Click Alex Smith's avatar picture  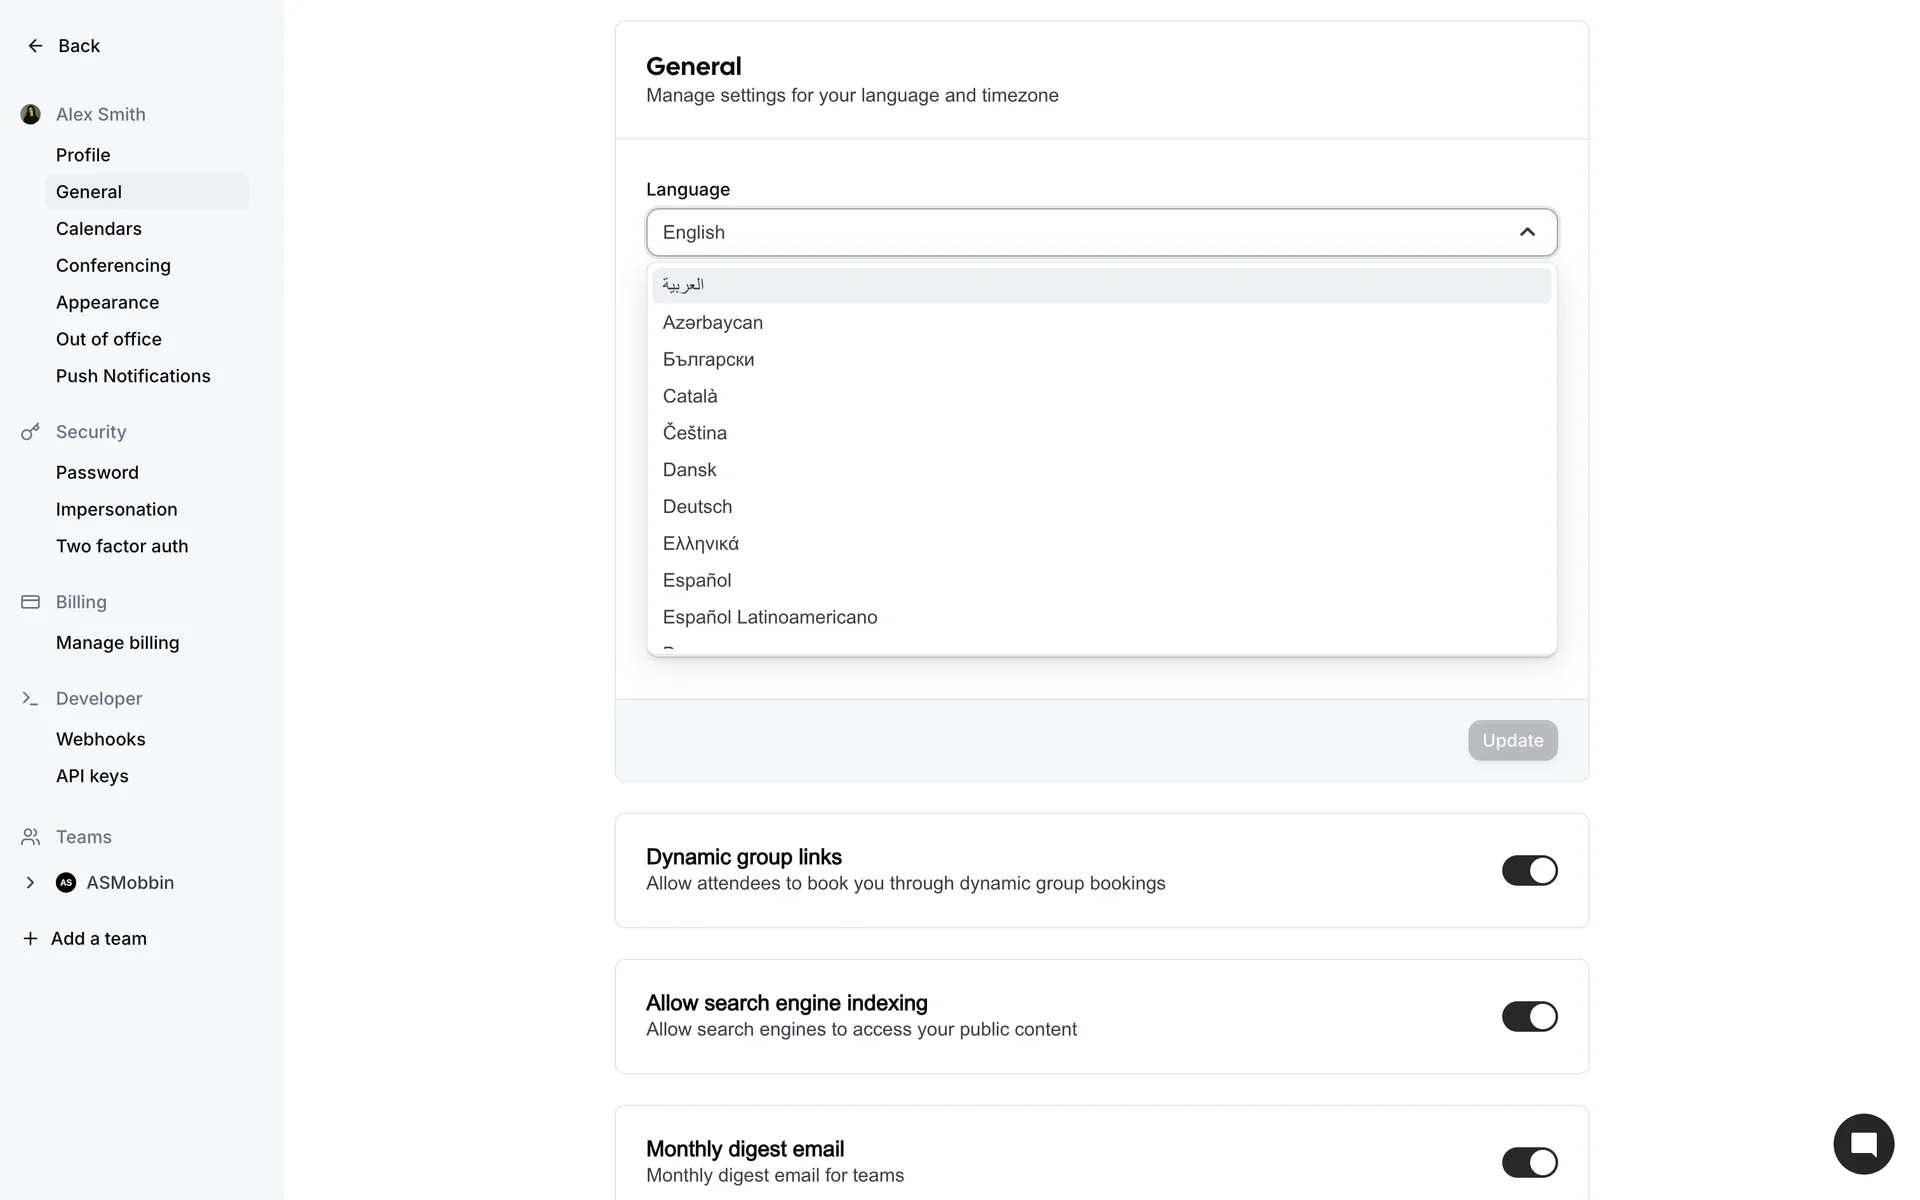[31, 115]
